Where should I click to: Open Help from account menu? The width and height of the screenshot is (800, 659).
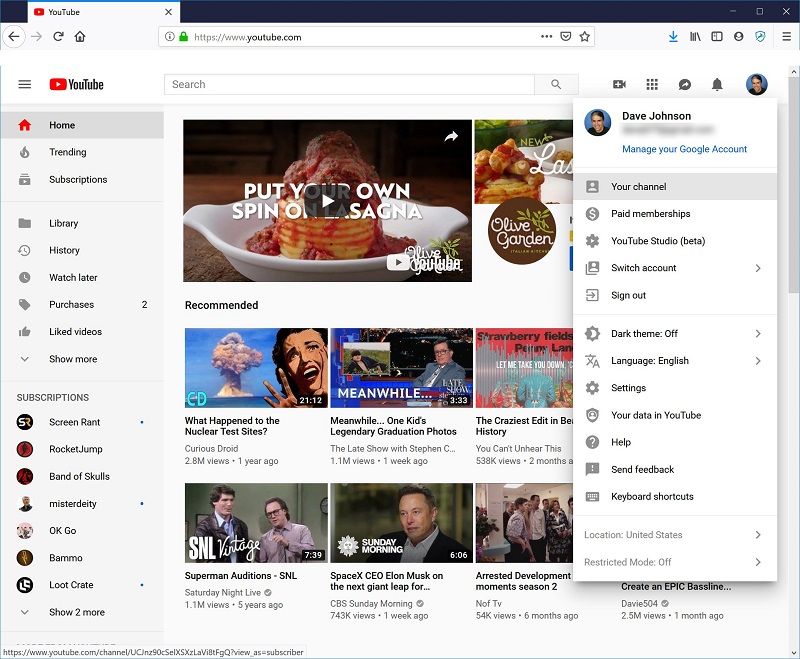coord(675,442)
